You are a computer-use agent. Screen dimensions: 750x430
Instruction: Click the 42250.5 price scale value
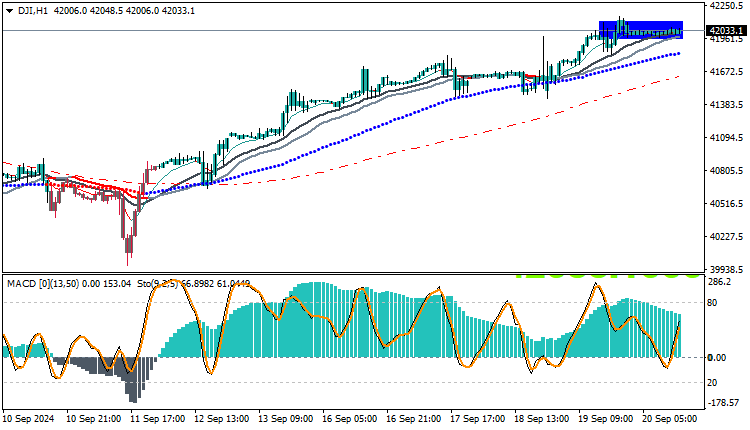[726, 5]
